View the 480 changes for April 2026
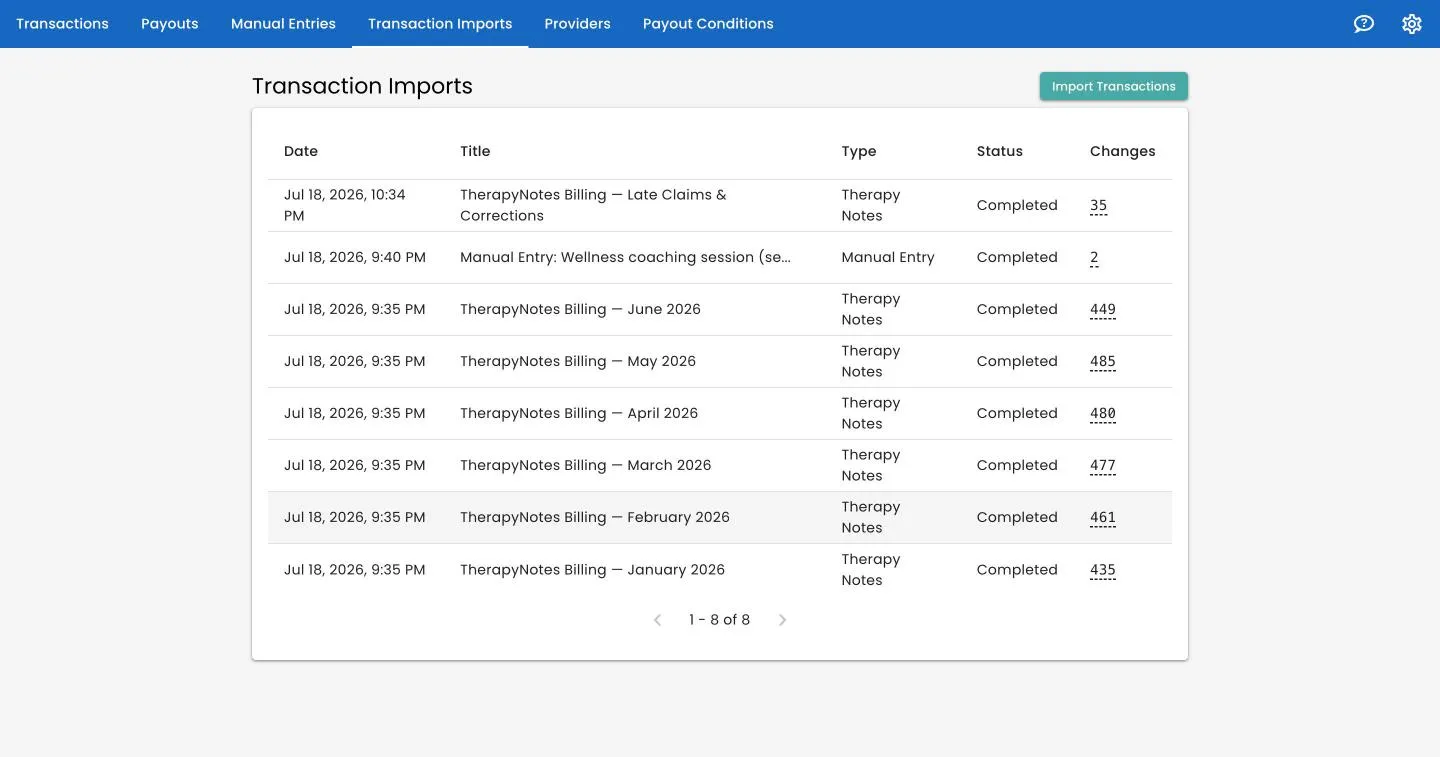Screen dimensions: 1440x757 (x=1103, y=414)
